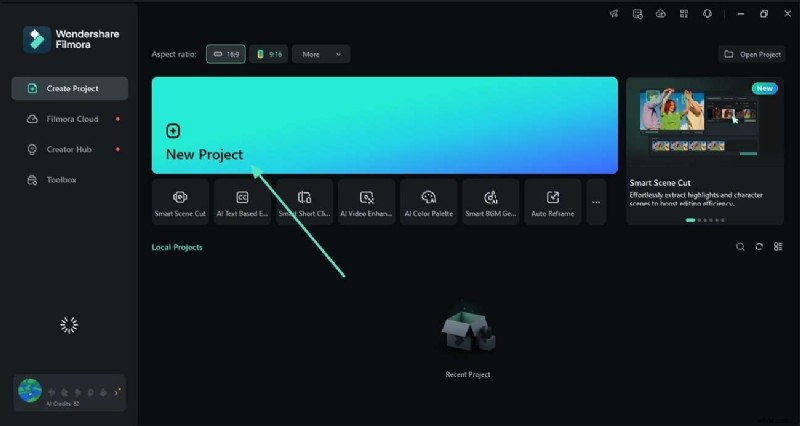The image size is (800, 426).
Task: Switch local projects list view layout
Action: [x=778, y=247]
